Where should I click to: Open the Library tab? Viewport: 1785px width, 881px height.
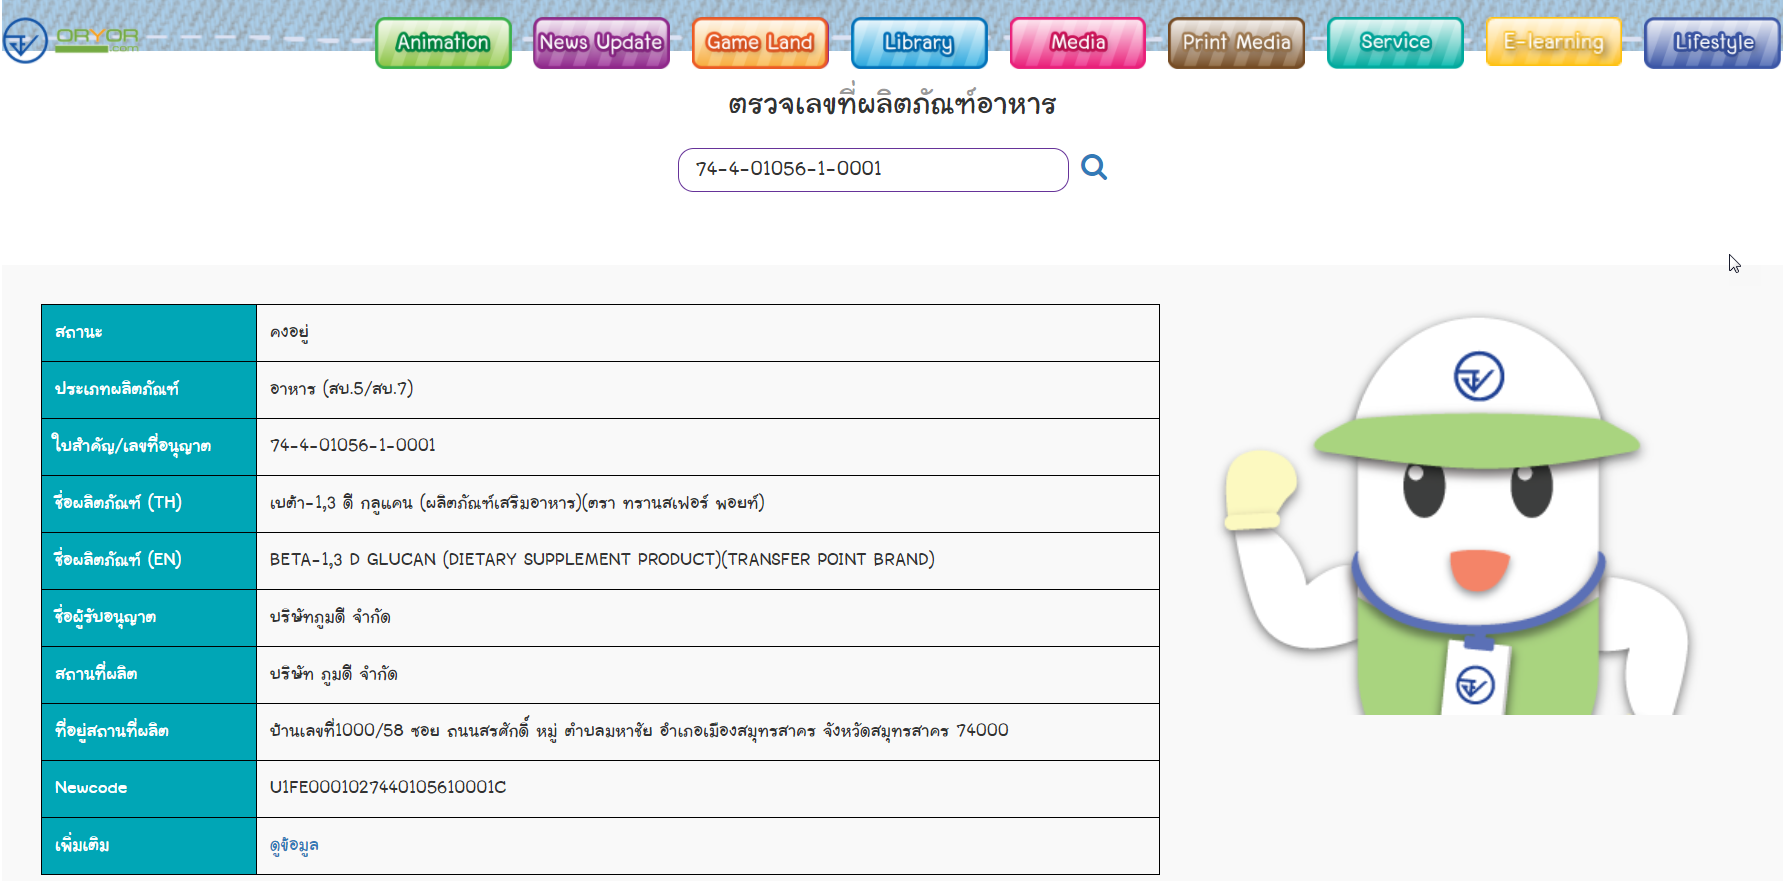tap(919, 43)
